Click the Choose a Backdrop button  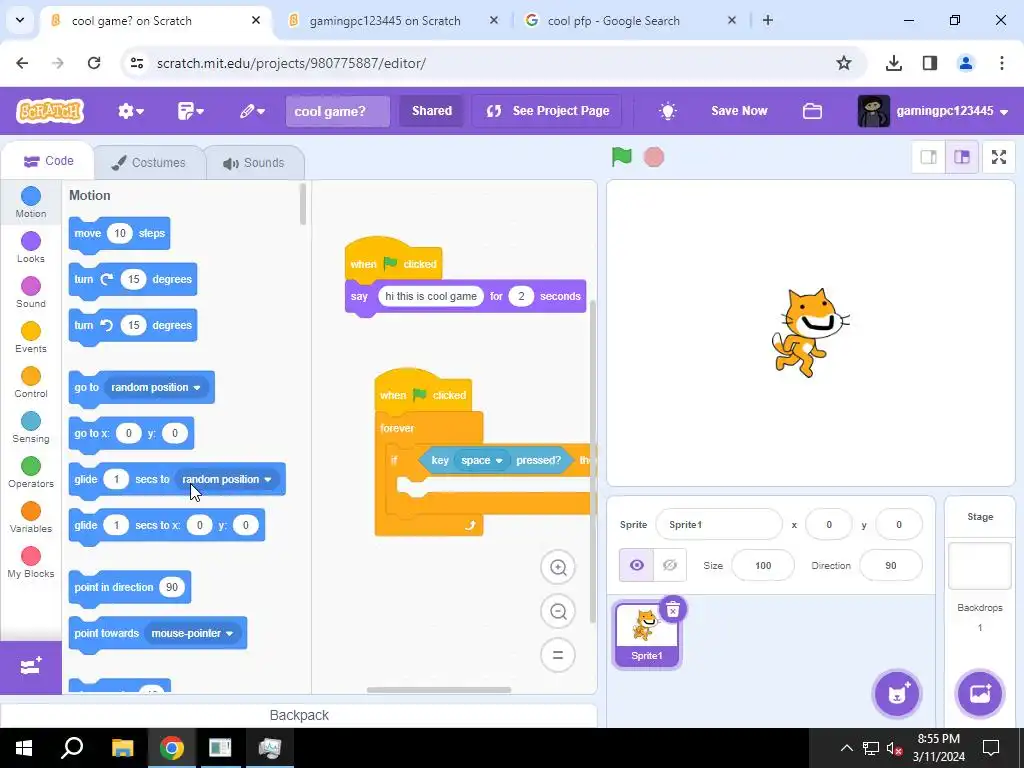[980, 693]
